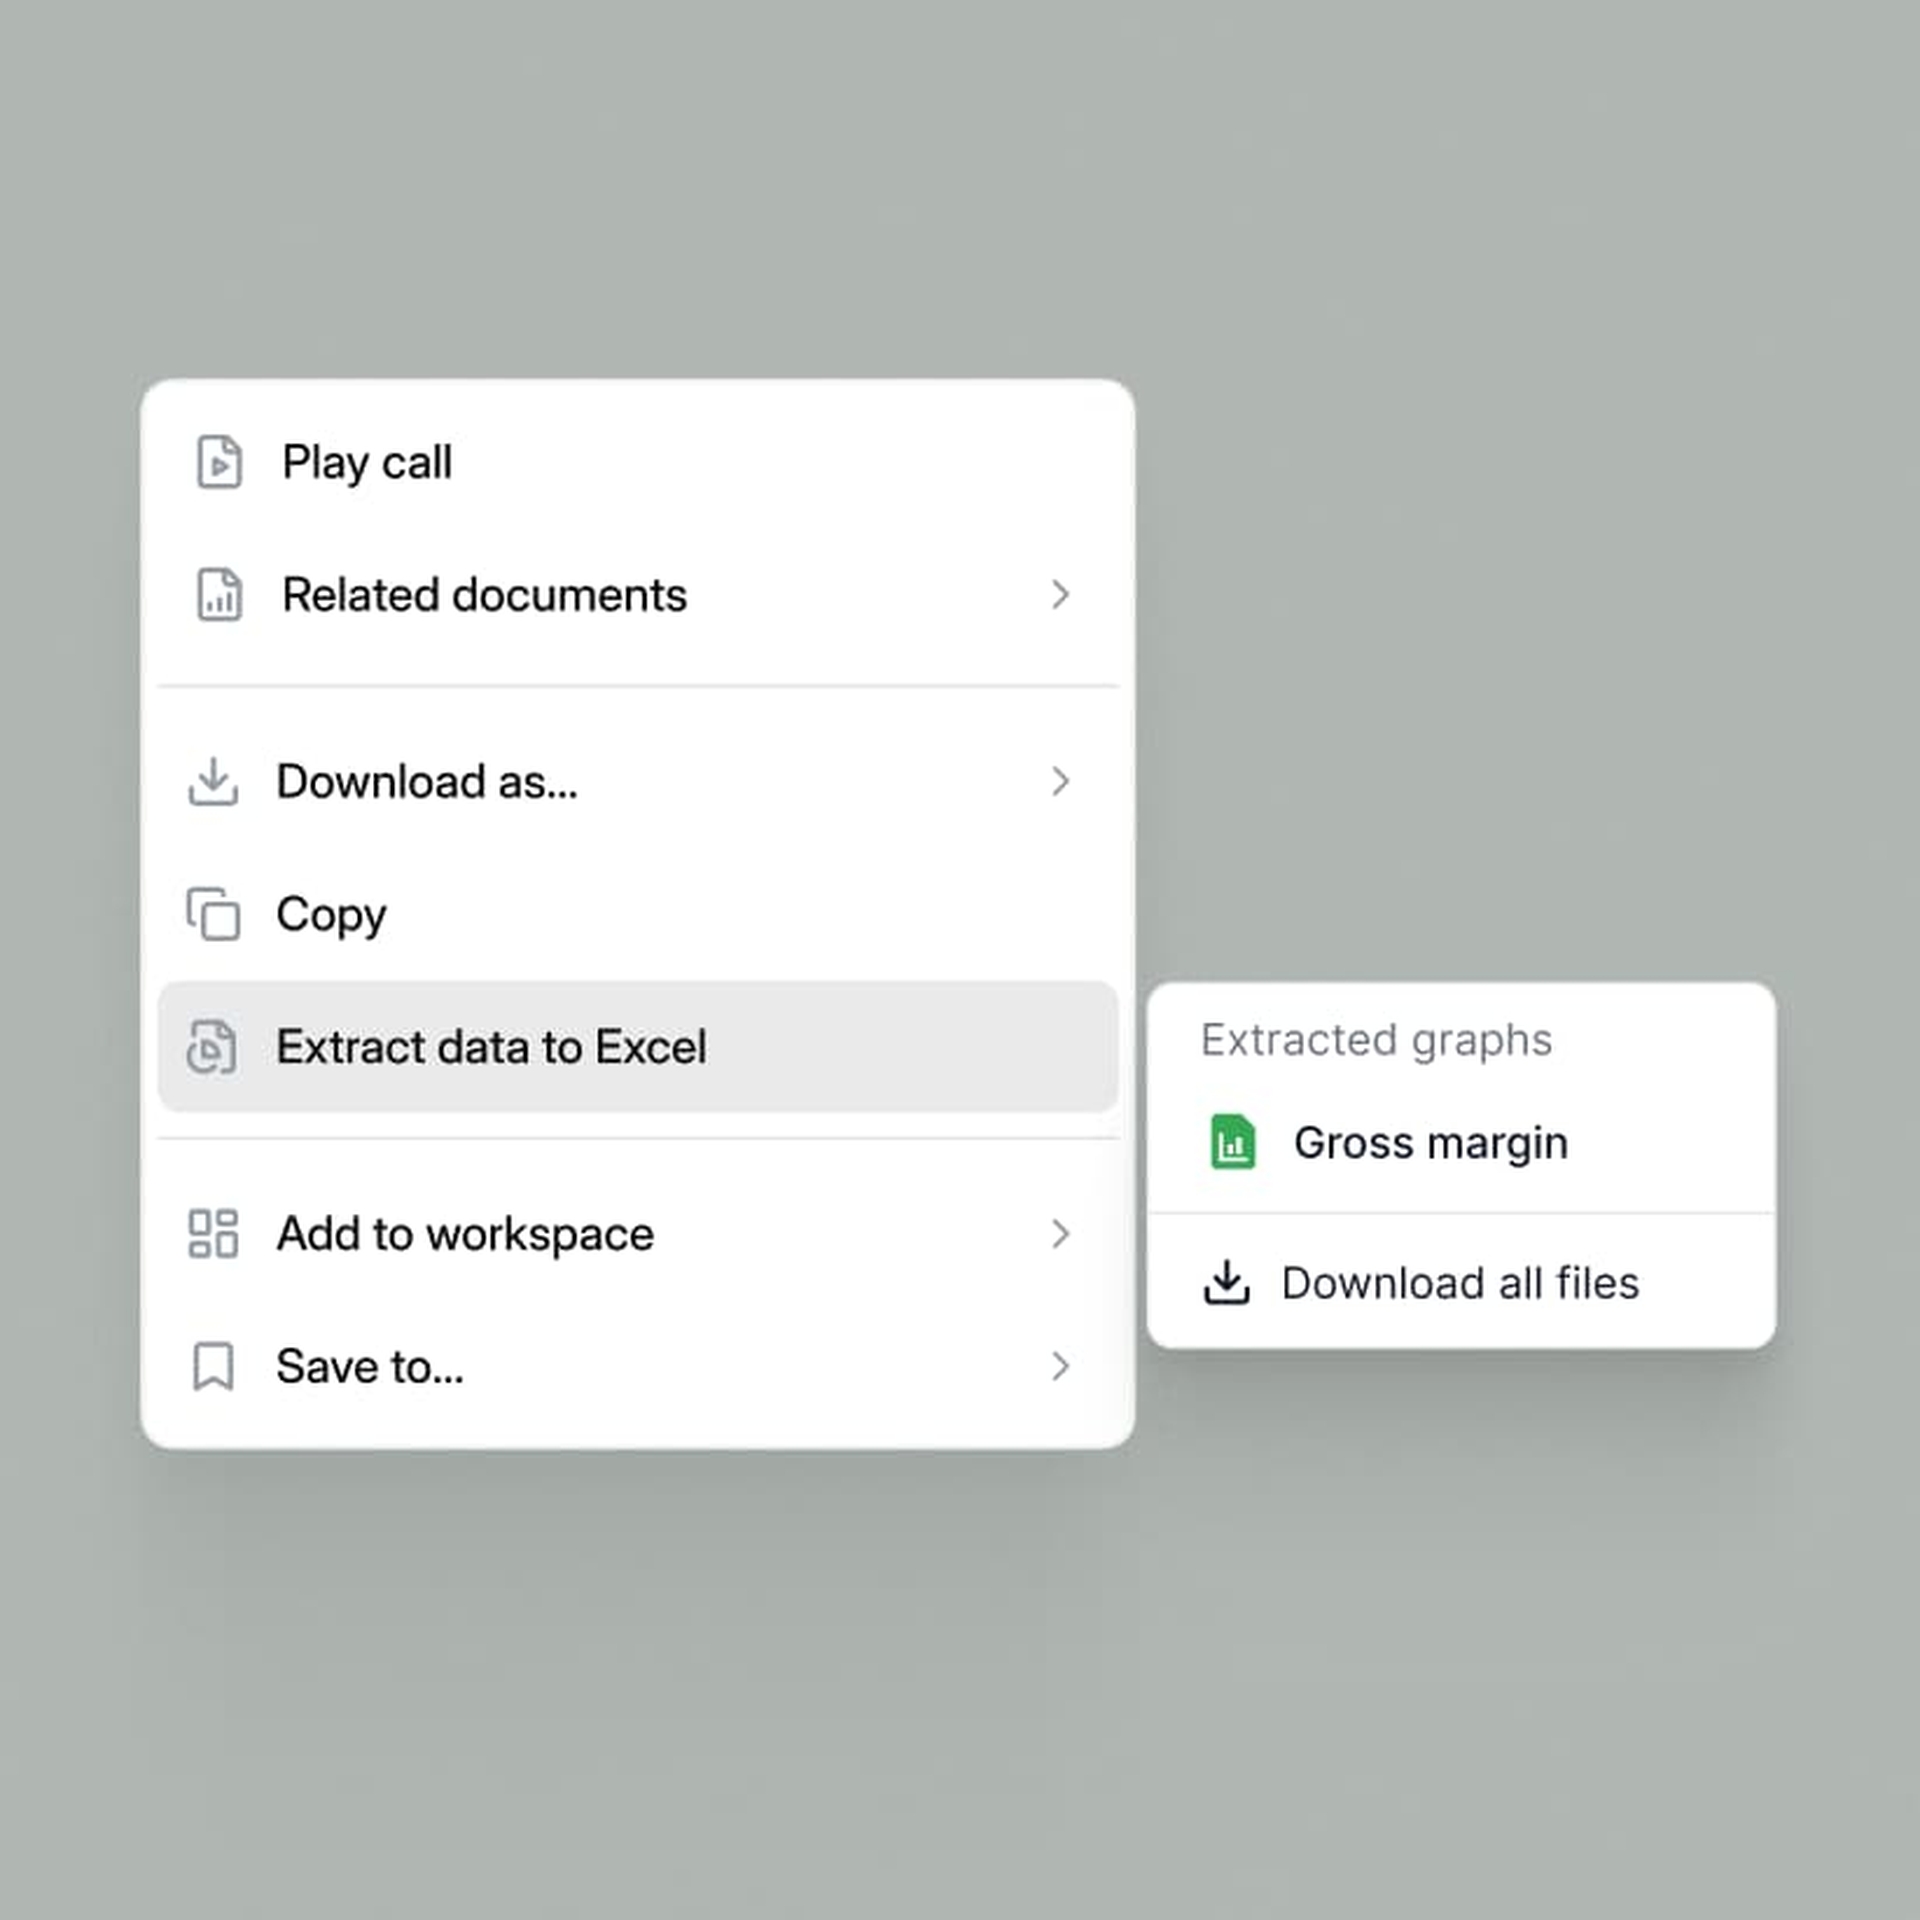Screen dimensions: 1920x1920
Task: Expand the Add to workspace chevron
Action: 1061,1233
